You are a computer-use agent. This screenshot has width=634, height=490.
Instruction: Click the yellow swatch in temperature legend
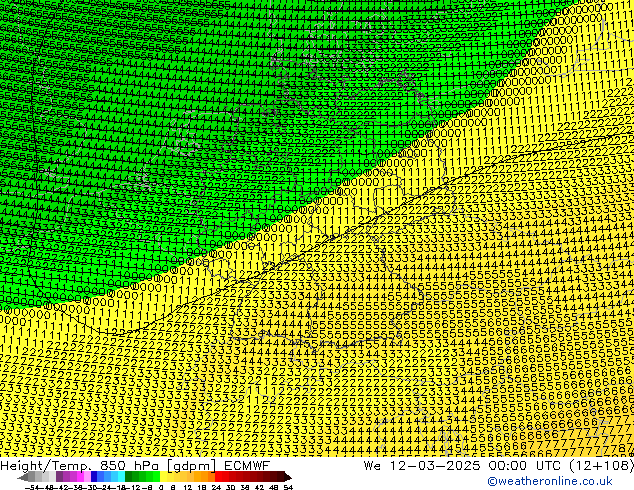(x=163, y=477)
